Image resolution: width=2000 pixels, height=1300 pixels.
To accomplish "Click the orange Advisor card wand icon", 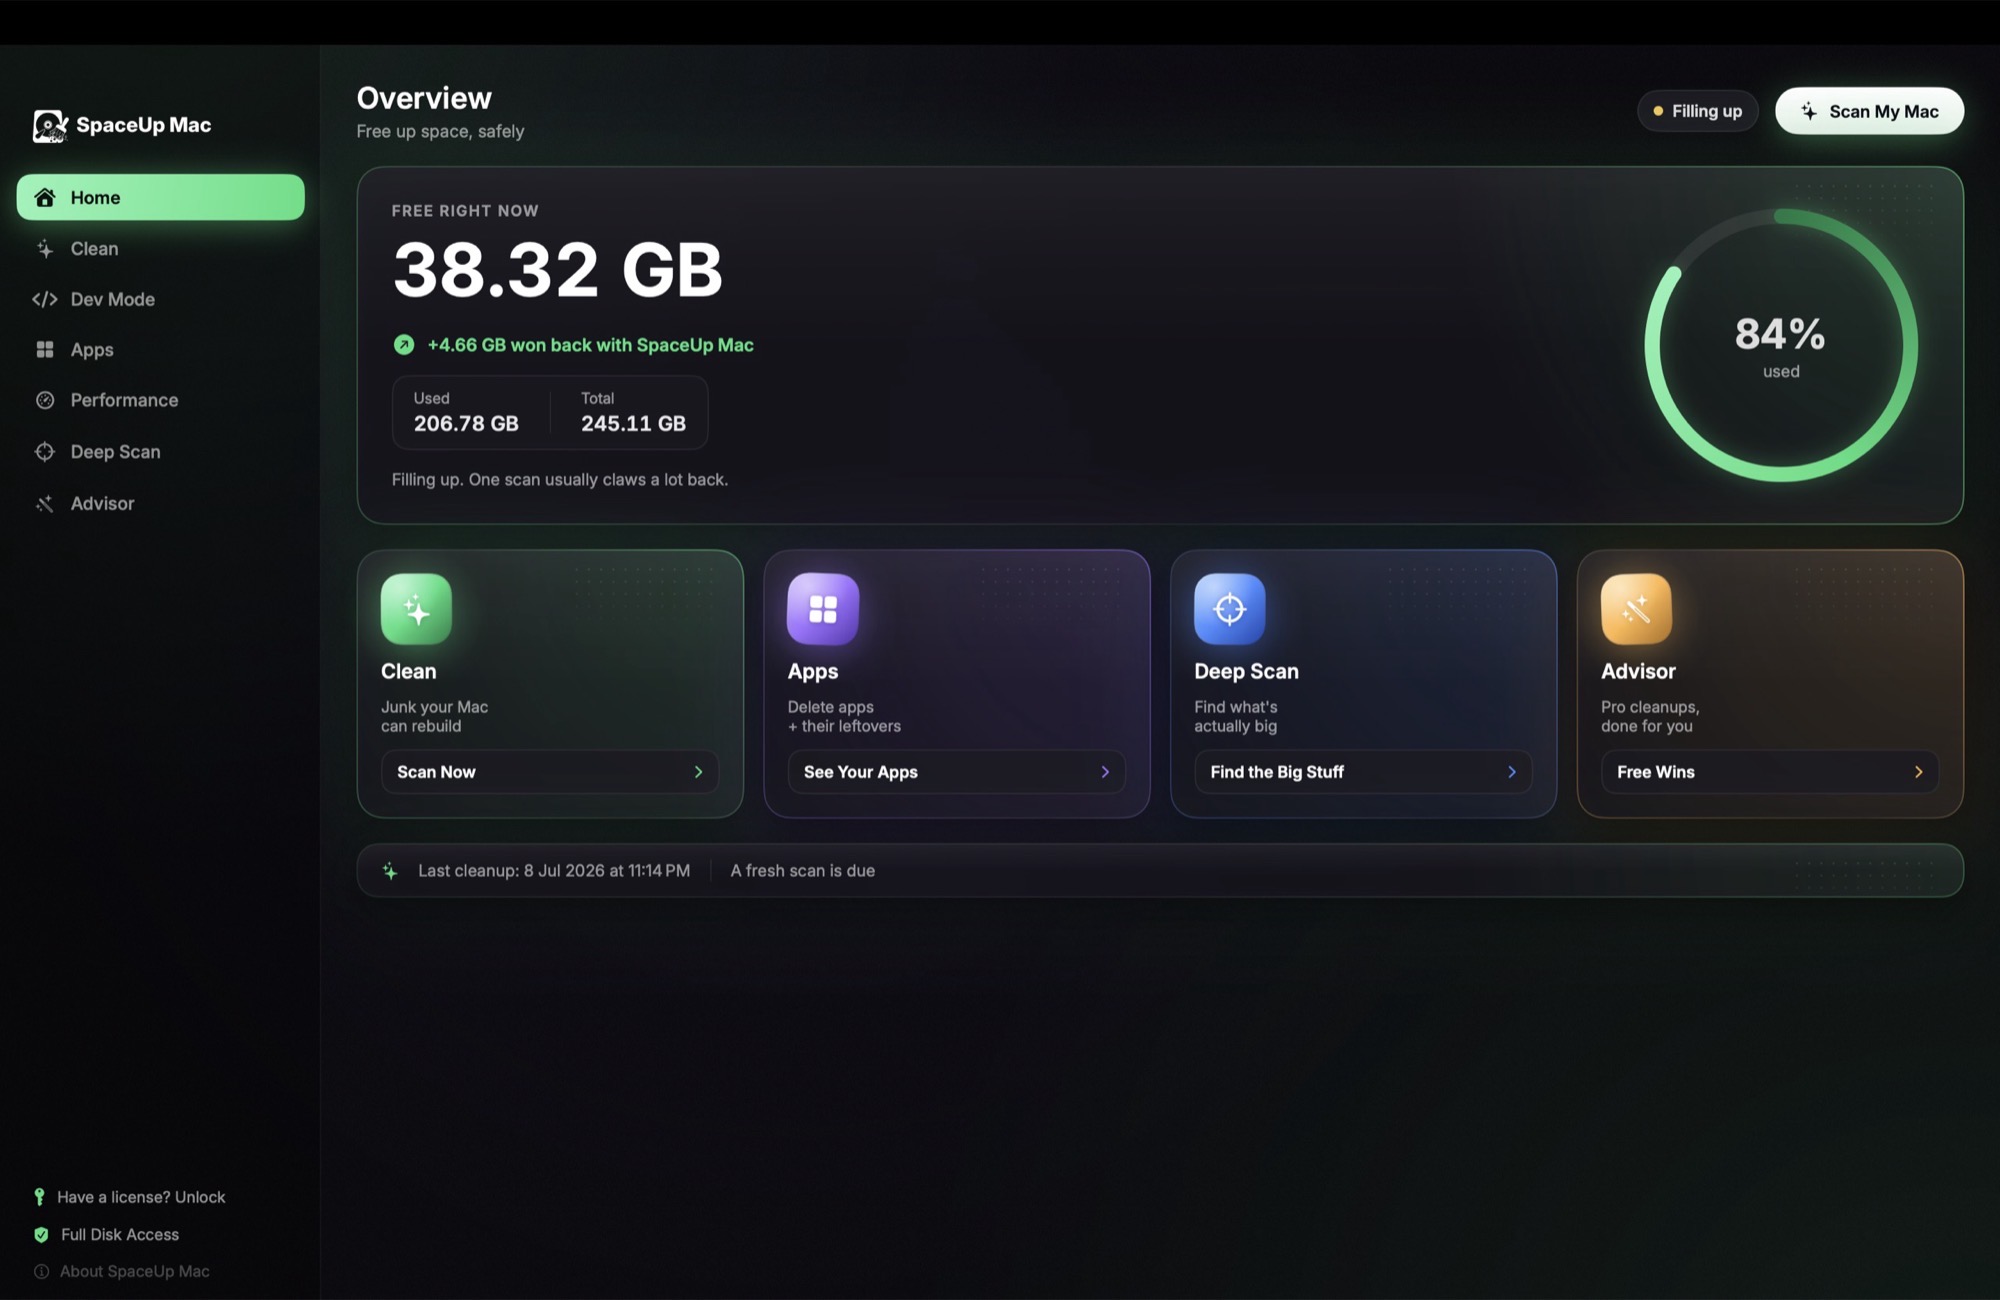I will [x=1636, y=609].
